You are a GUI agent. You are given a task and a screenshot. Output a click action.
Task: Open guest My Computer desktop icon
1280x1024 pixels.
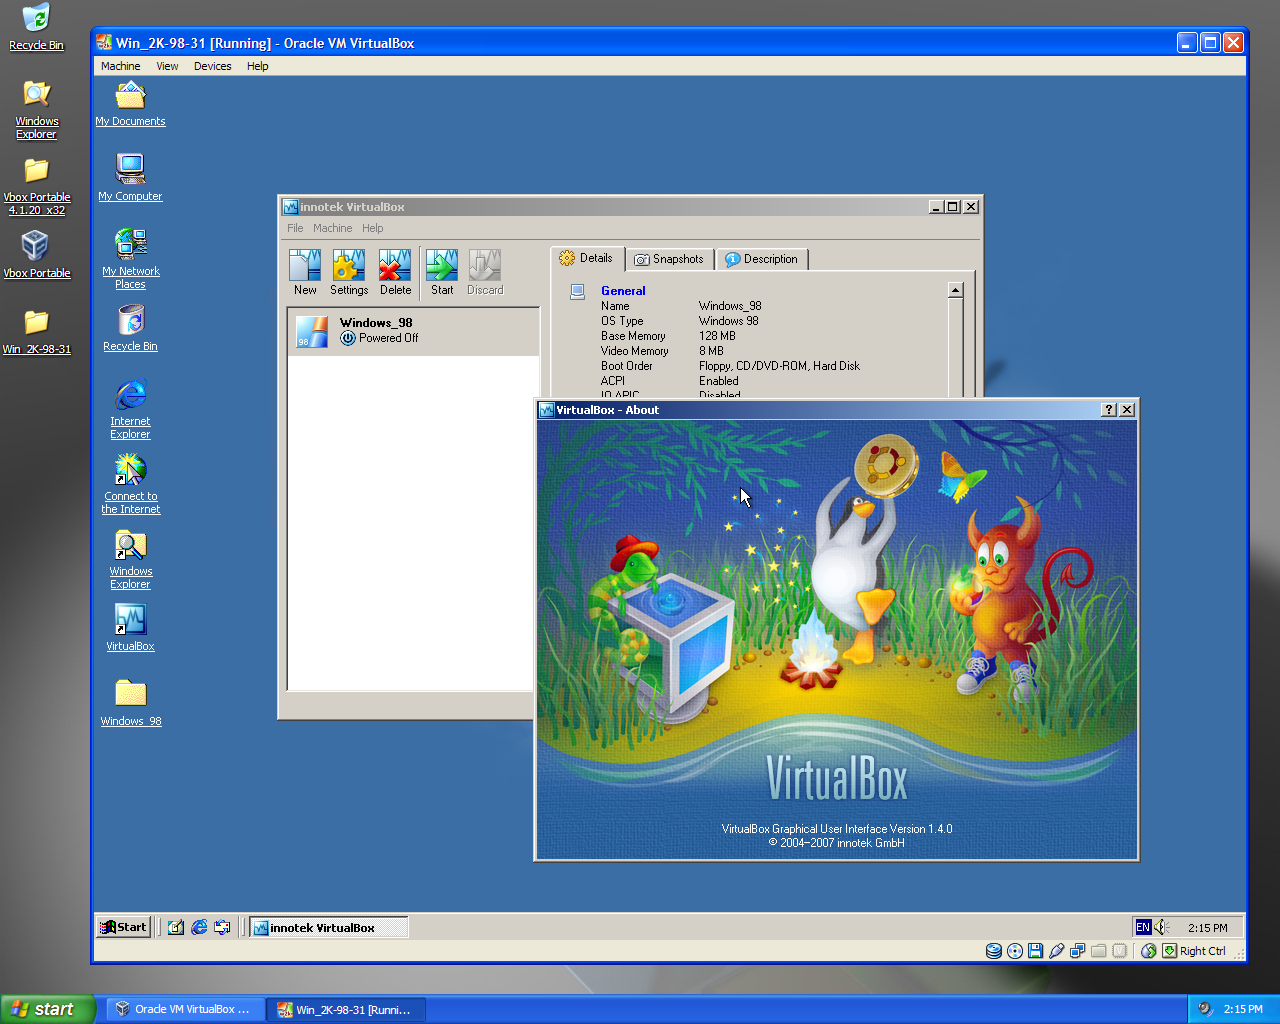pyautogui.click(x=130, y=177)
